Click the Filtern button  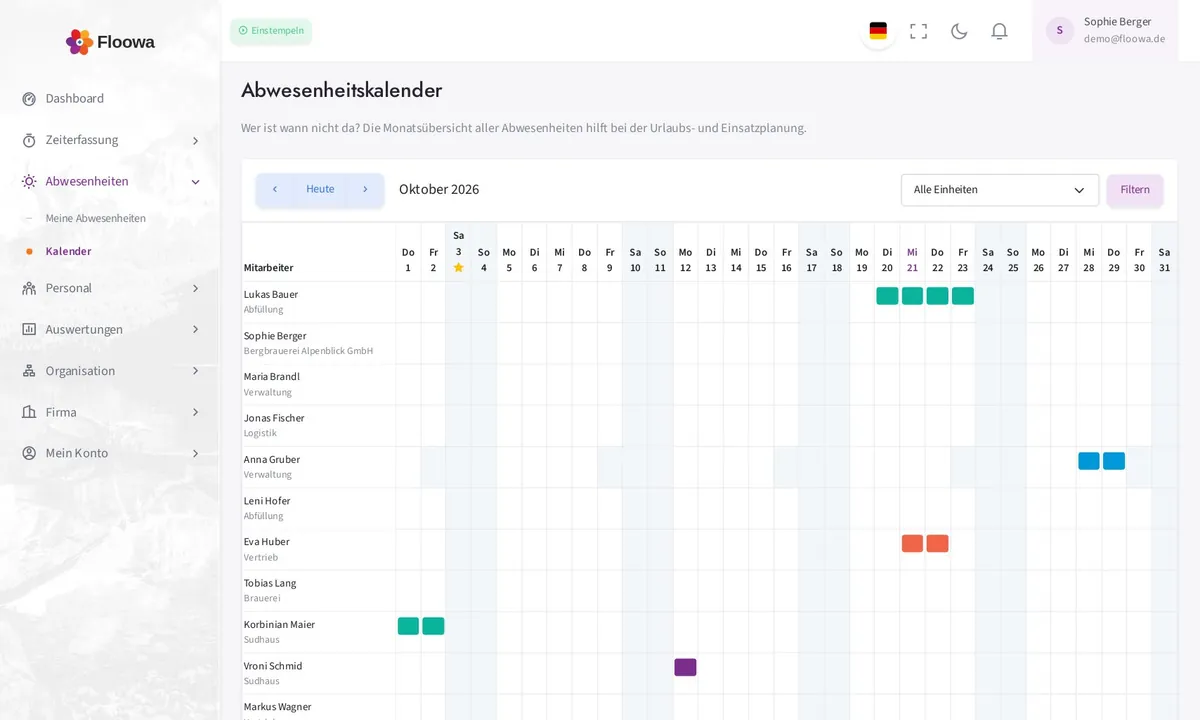(x=1135, y=190)
